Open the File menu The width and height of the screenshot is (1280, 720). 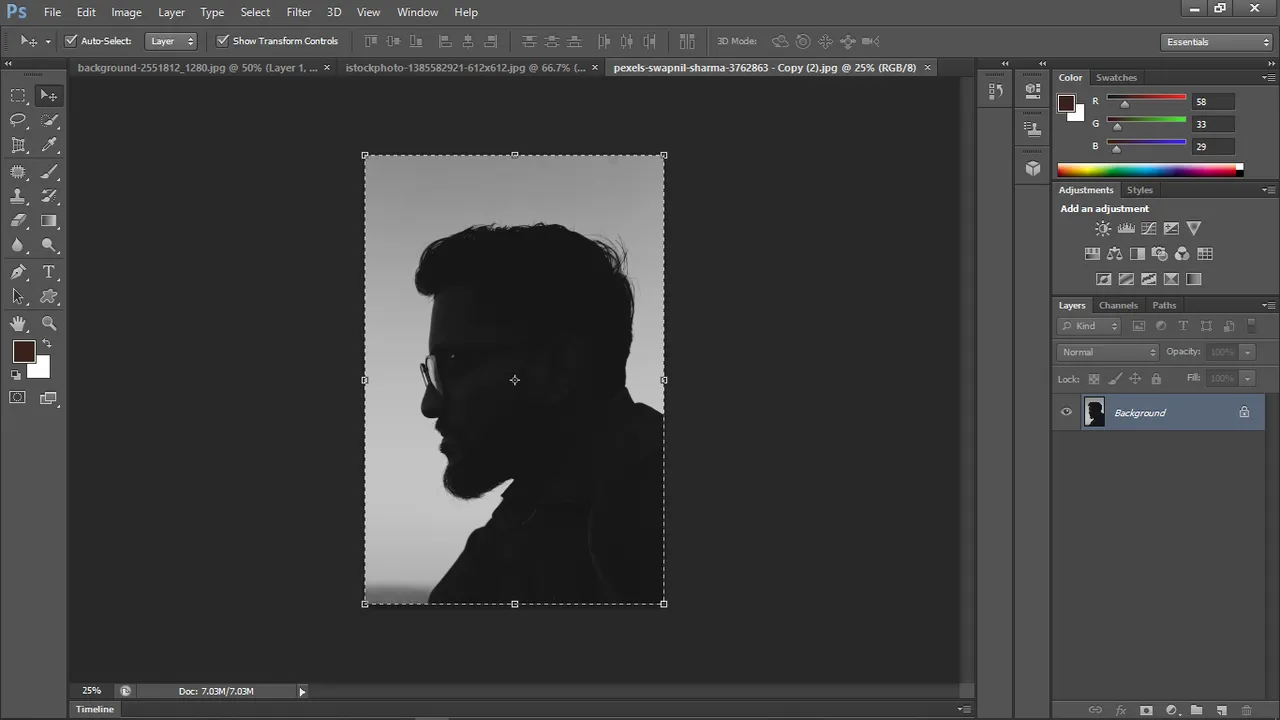tap(53, 12)
